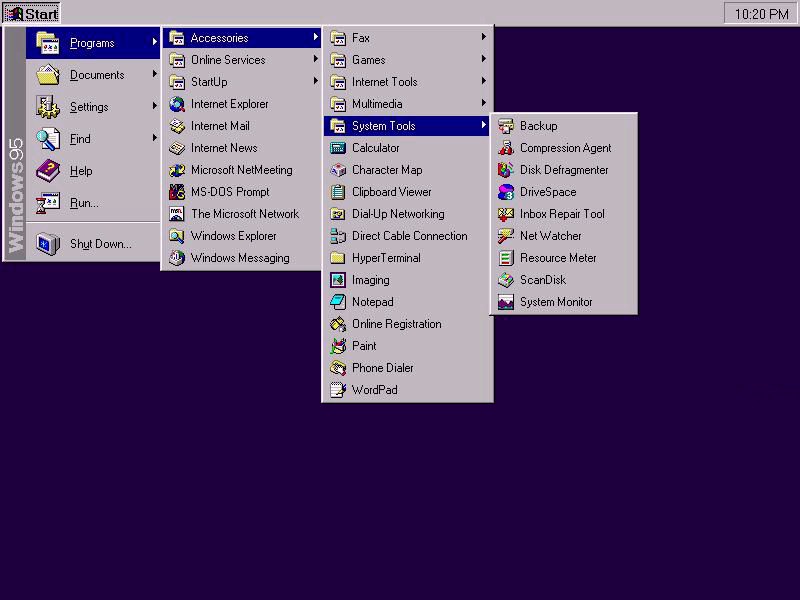
Task: Click the System Monitor icon
Action: tap(506, 302)
